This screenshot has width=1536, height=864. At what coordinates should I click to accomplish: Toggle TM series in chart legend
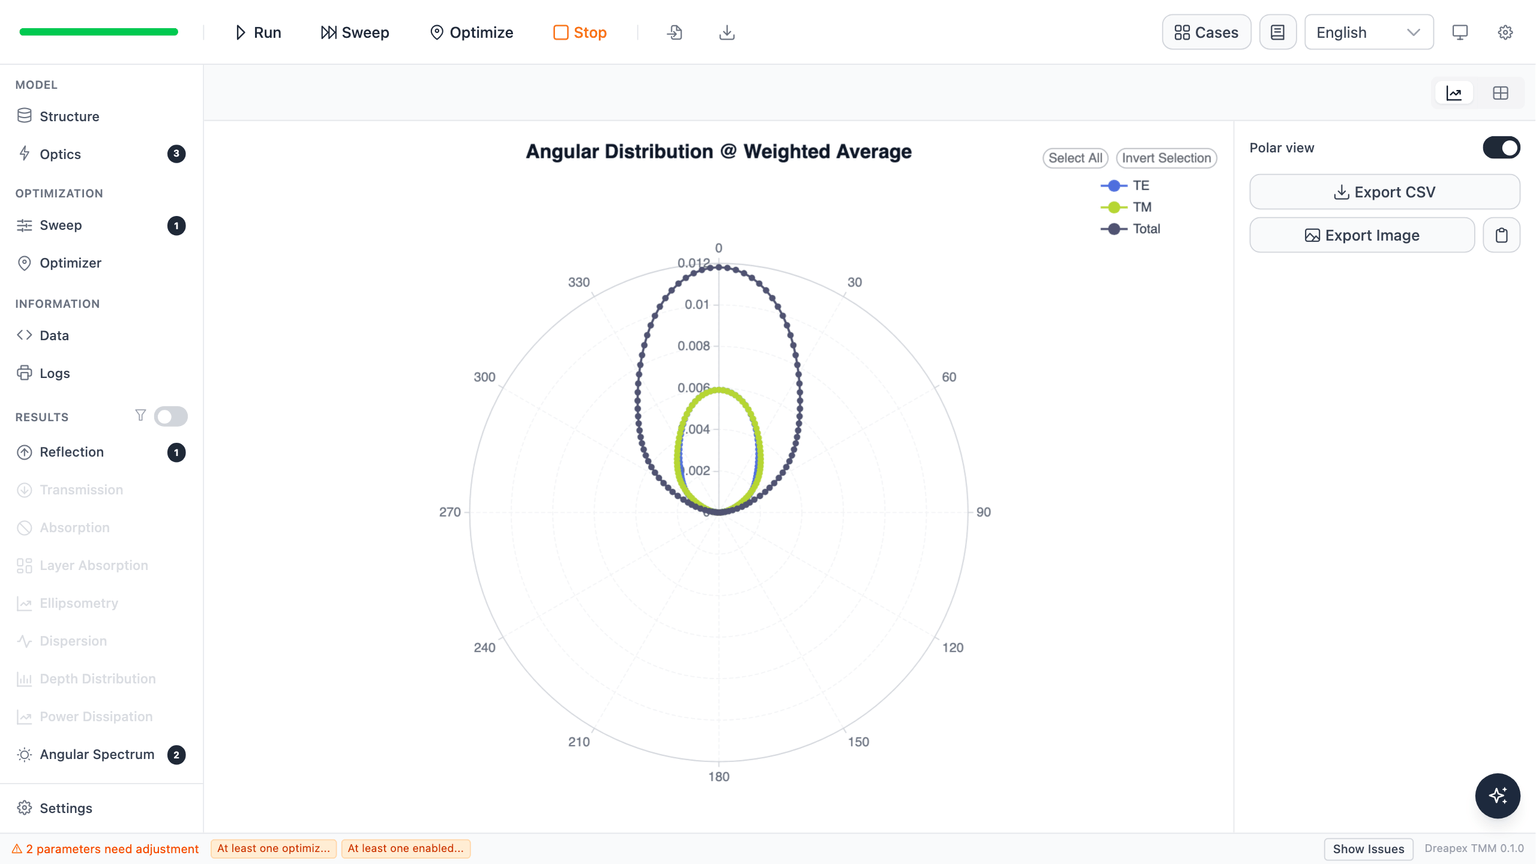pos(1127,207)
